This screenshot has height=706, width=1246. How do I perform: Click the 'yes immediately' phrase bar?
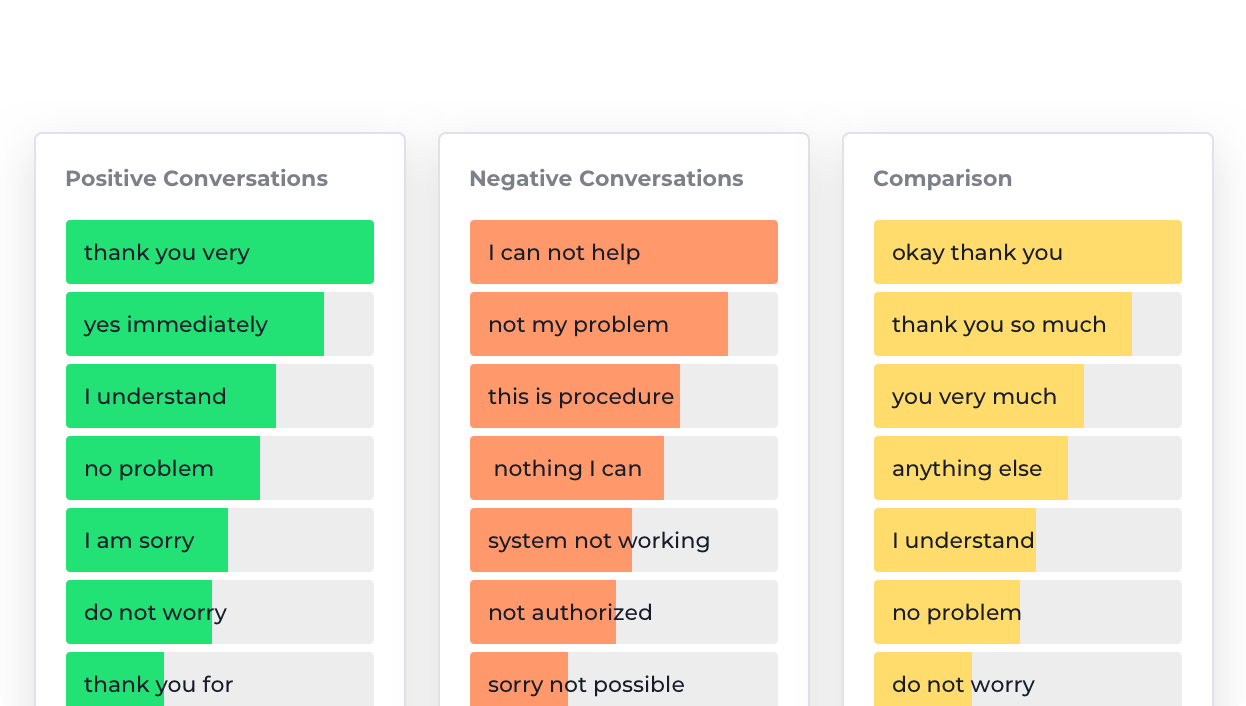pyautogui.click(x=220, y=324)
